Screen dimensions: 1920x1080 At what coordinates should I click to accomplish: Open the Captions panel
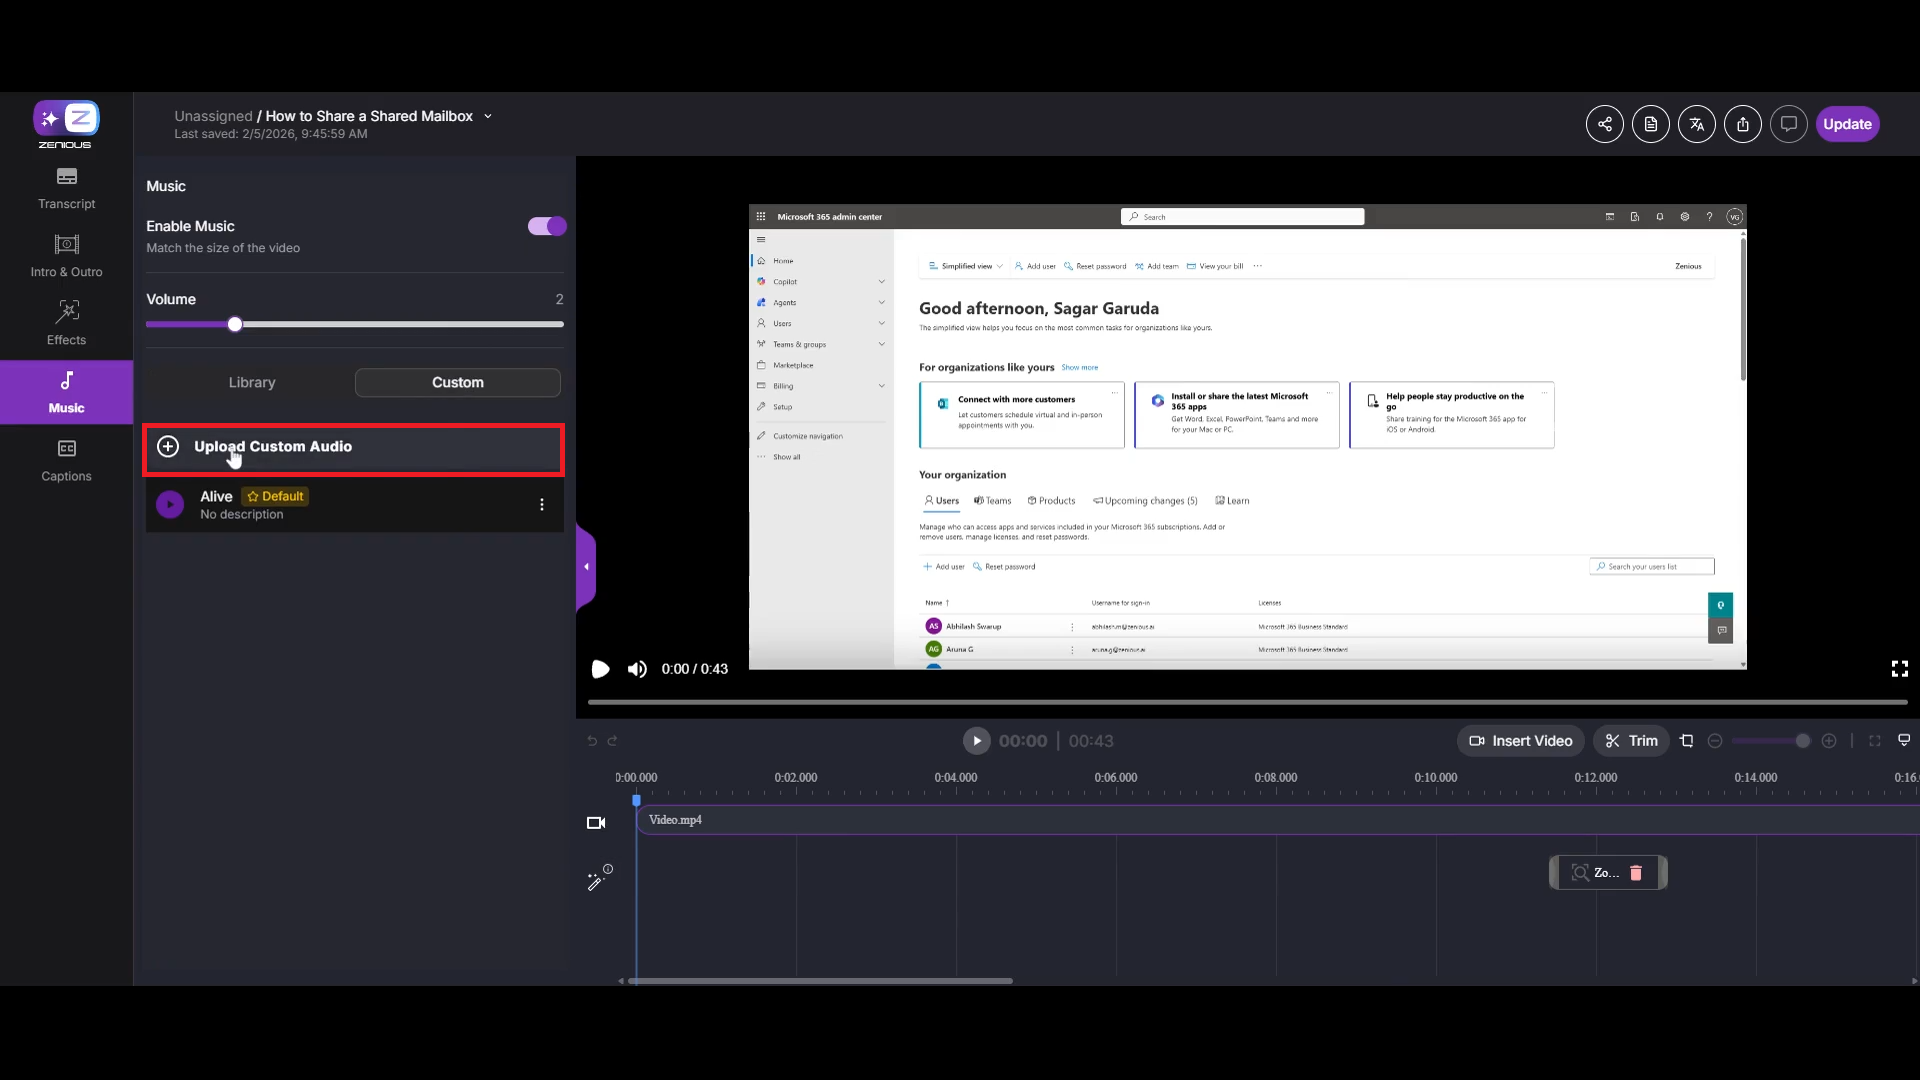pyautogui.click(x=66, y=460)
